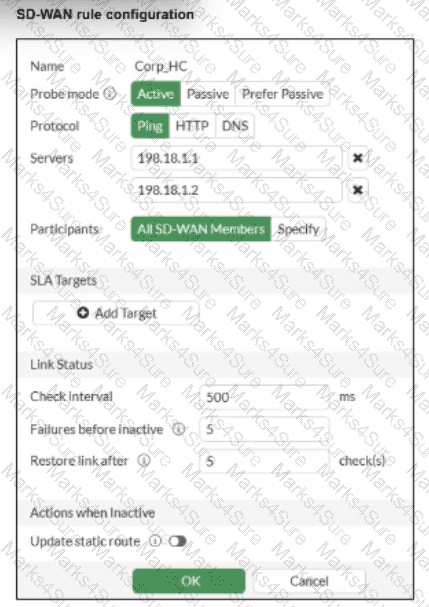The height and width of the screenshot is (607, 429).
Task: Click Failures before inactive info icon
Action: click(x=178, y=429)
